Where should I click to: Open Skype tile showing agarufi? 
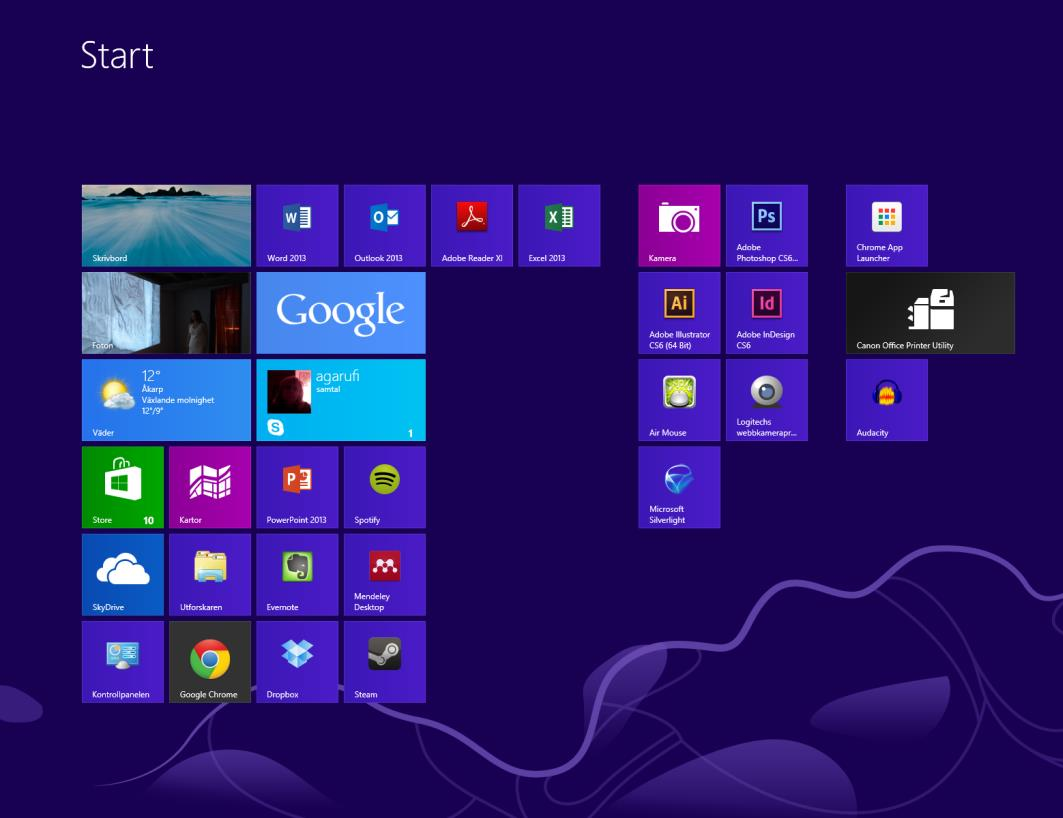click(x=341, y=400)
